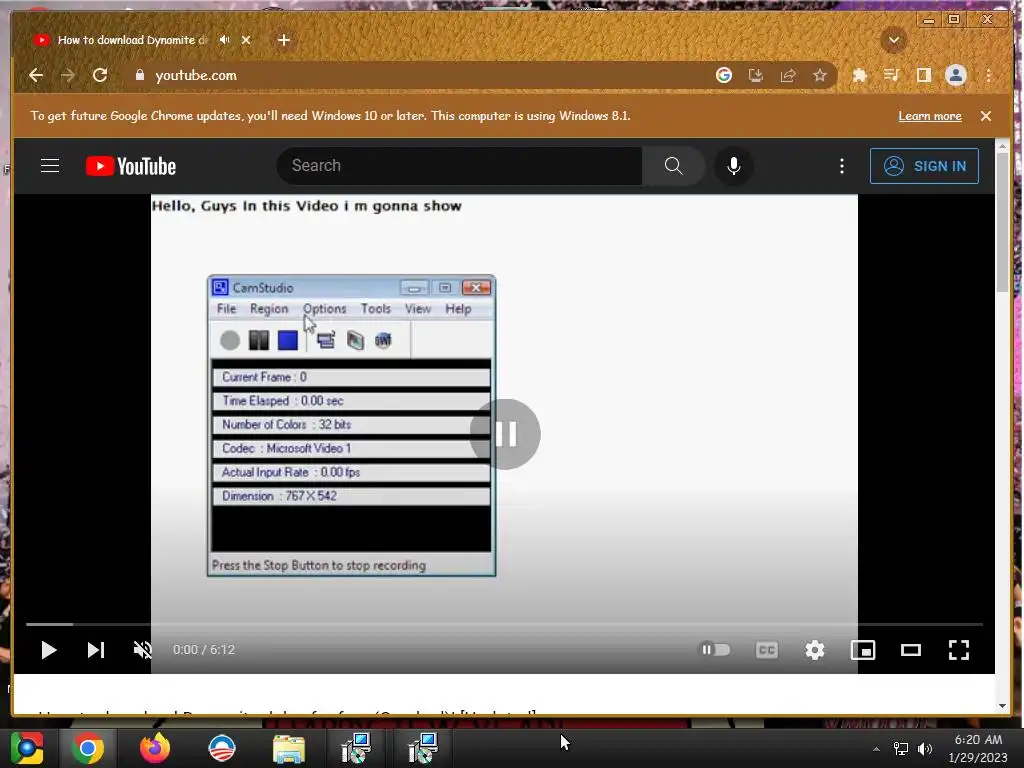Unmute the video player volume

click(x=142, y=650)
